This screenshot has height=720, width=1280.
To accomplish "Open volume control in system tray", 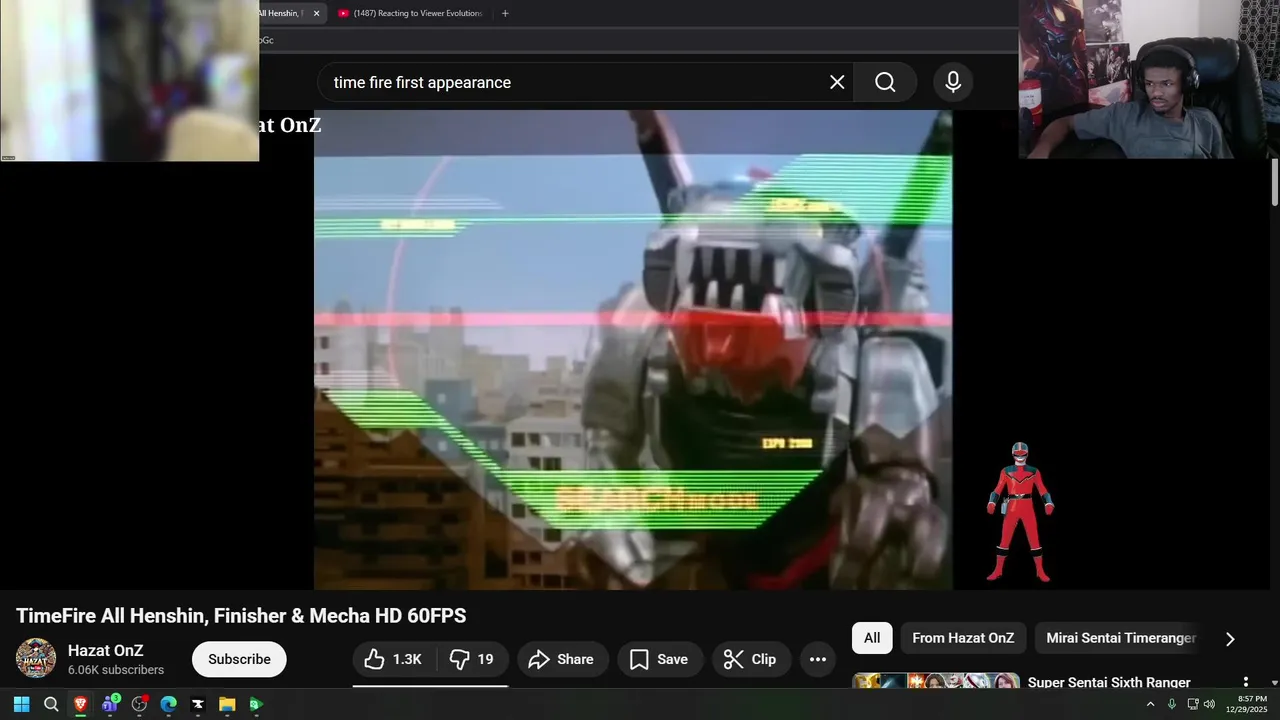I will (x=1209, y=704).
